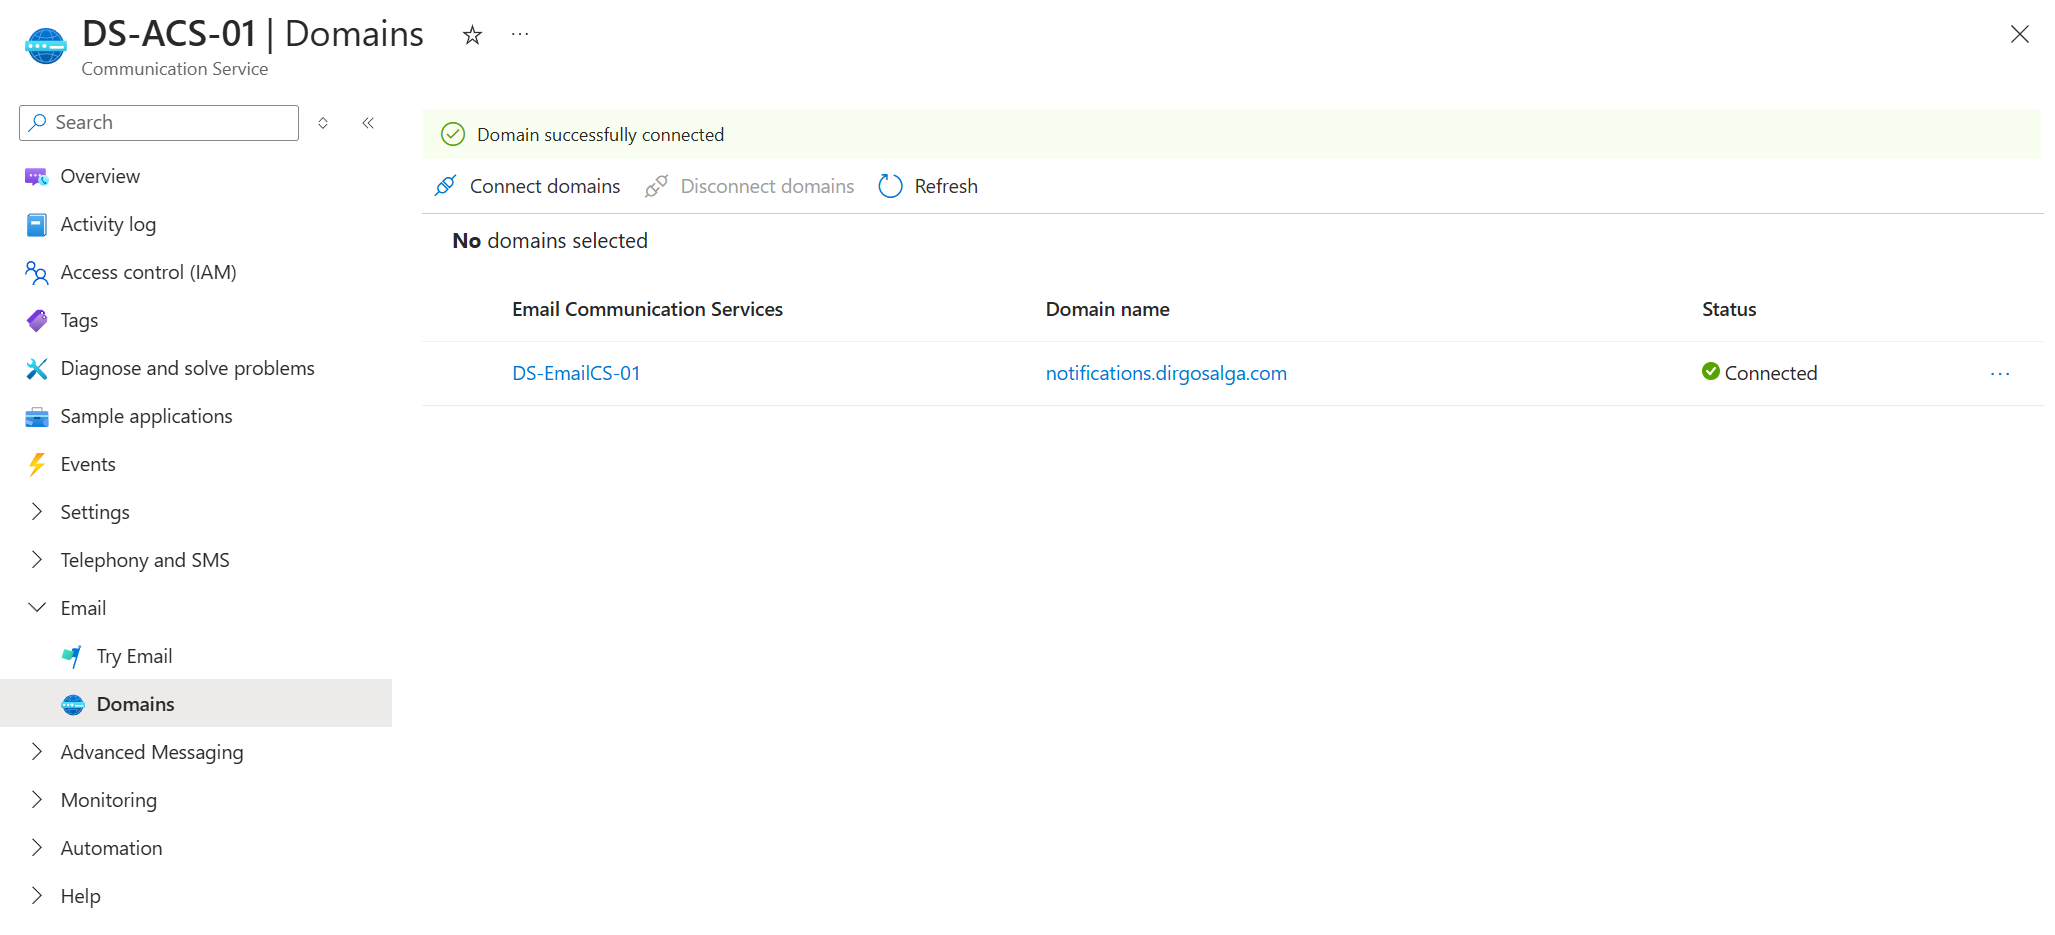
Task: Click the Events lightning bolt icon
Action: [x=37, y=465]
